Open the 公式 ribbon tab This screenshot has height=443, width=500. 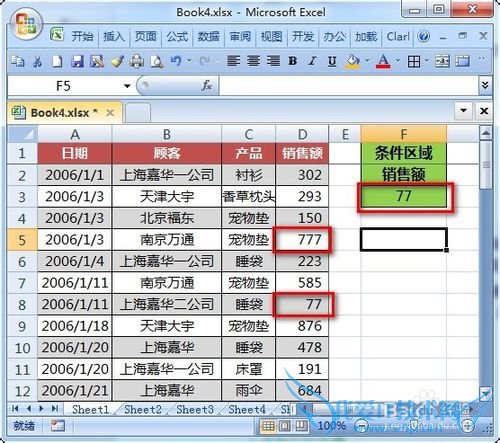(177, 36)
